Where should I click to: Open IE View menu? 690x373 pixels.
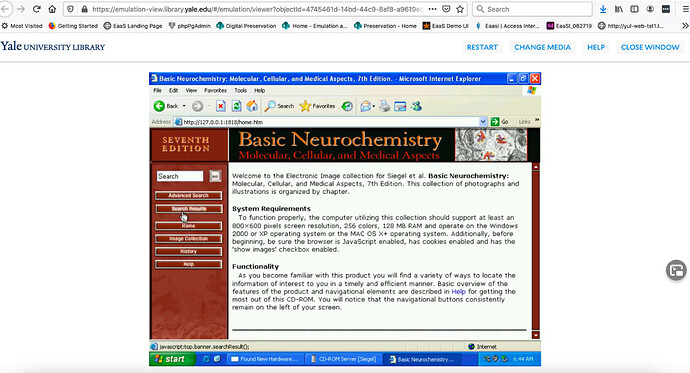[x=191, y=90]
